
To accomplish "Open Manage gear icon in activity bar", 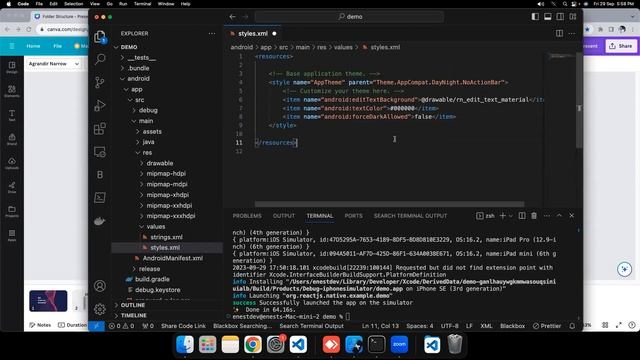I will (100, 309).
